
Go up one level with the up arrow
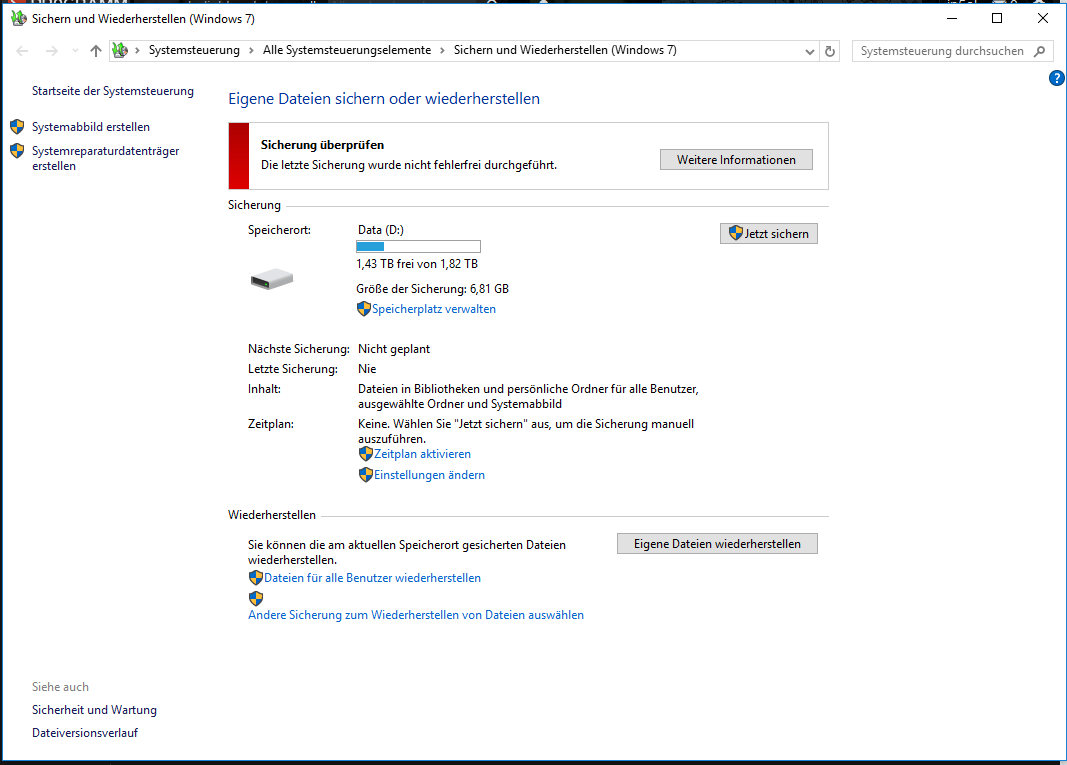point(96,50)
